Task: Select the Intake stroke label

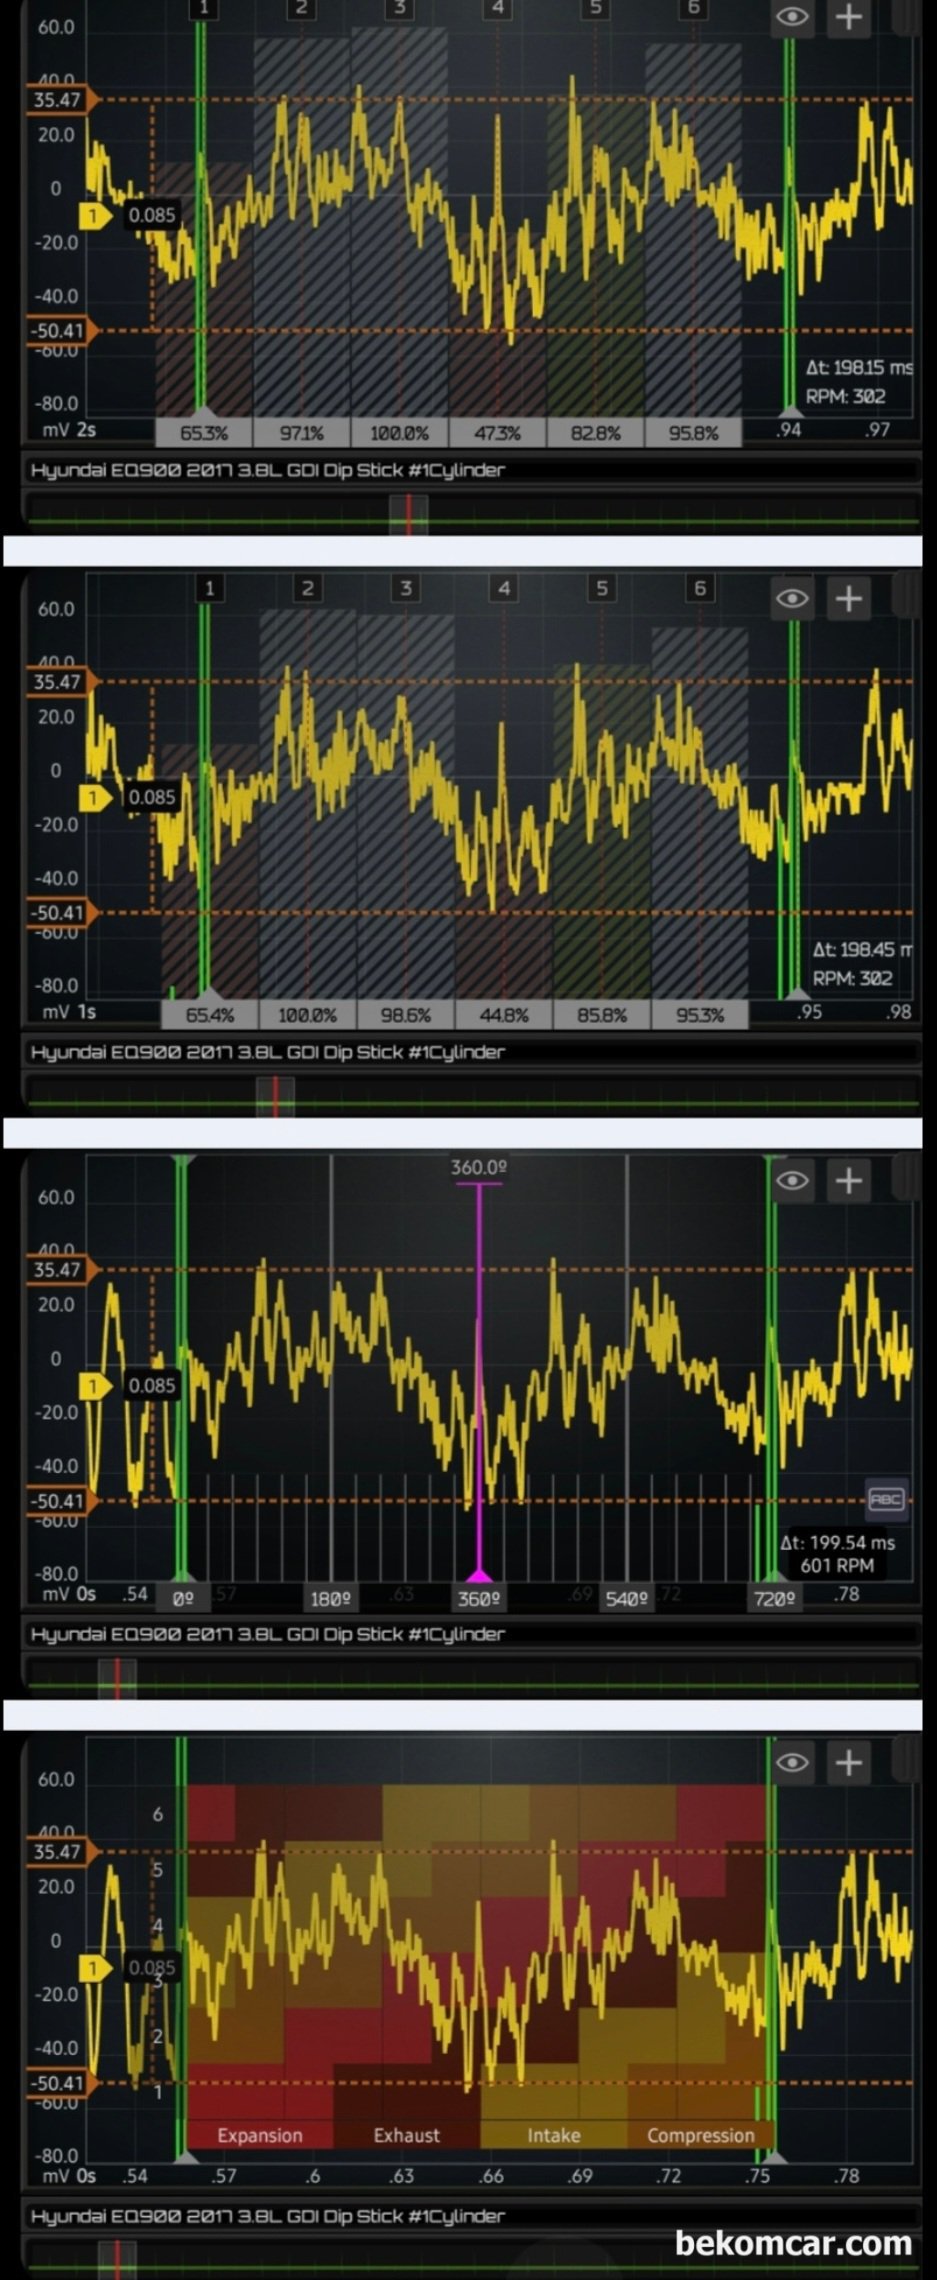Action: tap(554, 2135)
